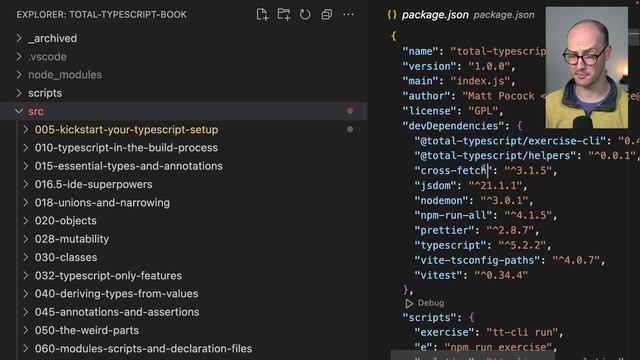Click the "index.js" main value
This screenshot has height=360, width=640.
coord(480,81)
